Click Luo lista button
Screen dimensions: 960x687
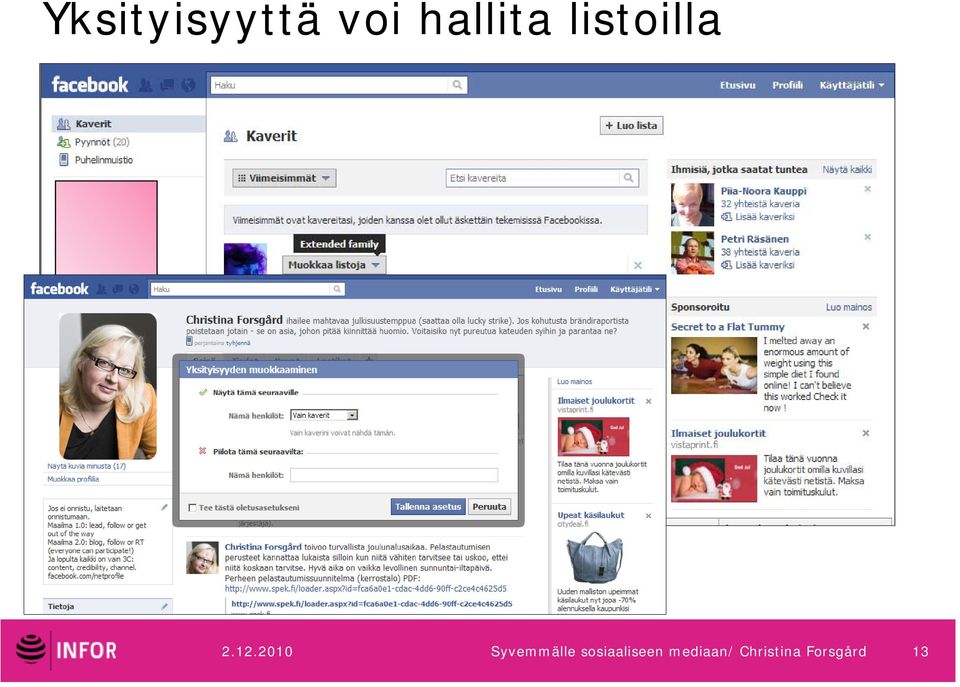tap(631, 126)
